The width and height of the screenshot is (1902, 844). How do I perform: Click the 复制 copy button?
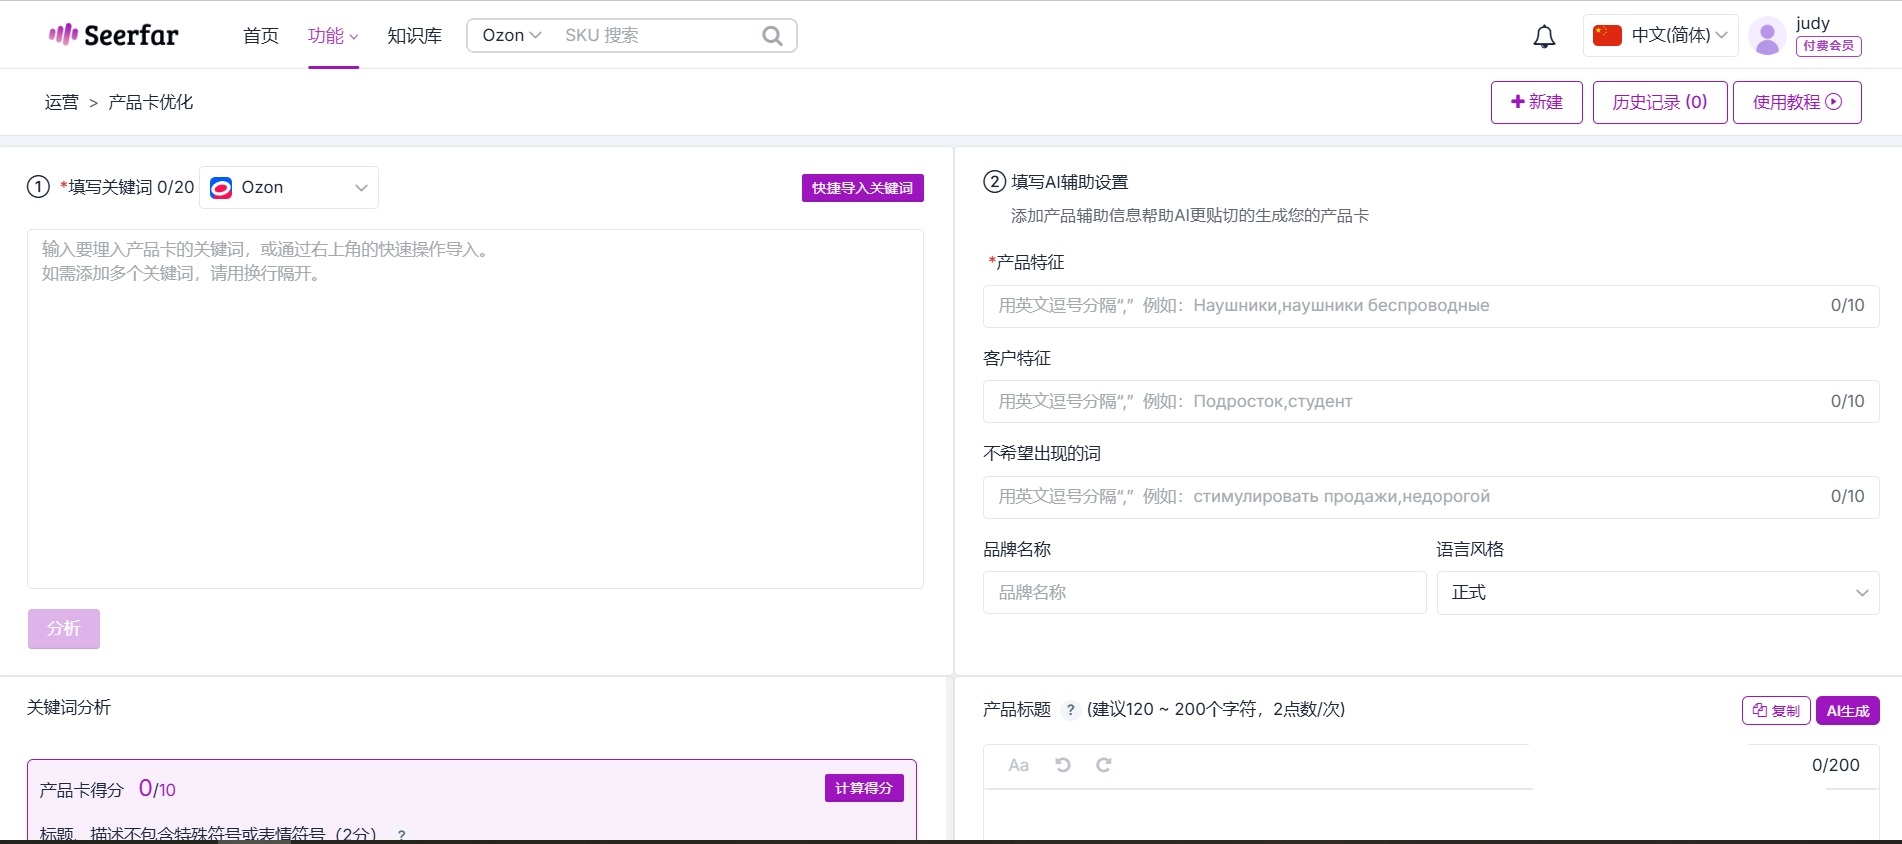[x=1776, y=711]
